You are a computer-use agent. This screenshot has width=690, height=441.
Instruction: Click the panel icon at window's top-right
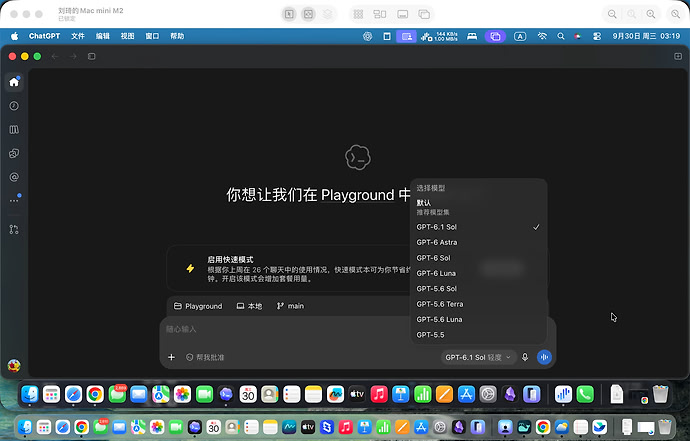(x=678, y=56)
